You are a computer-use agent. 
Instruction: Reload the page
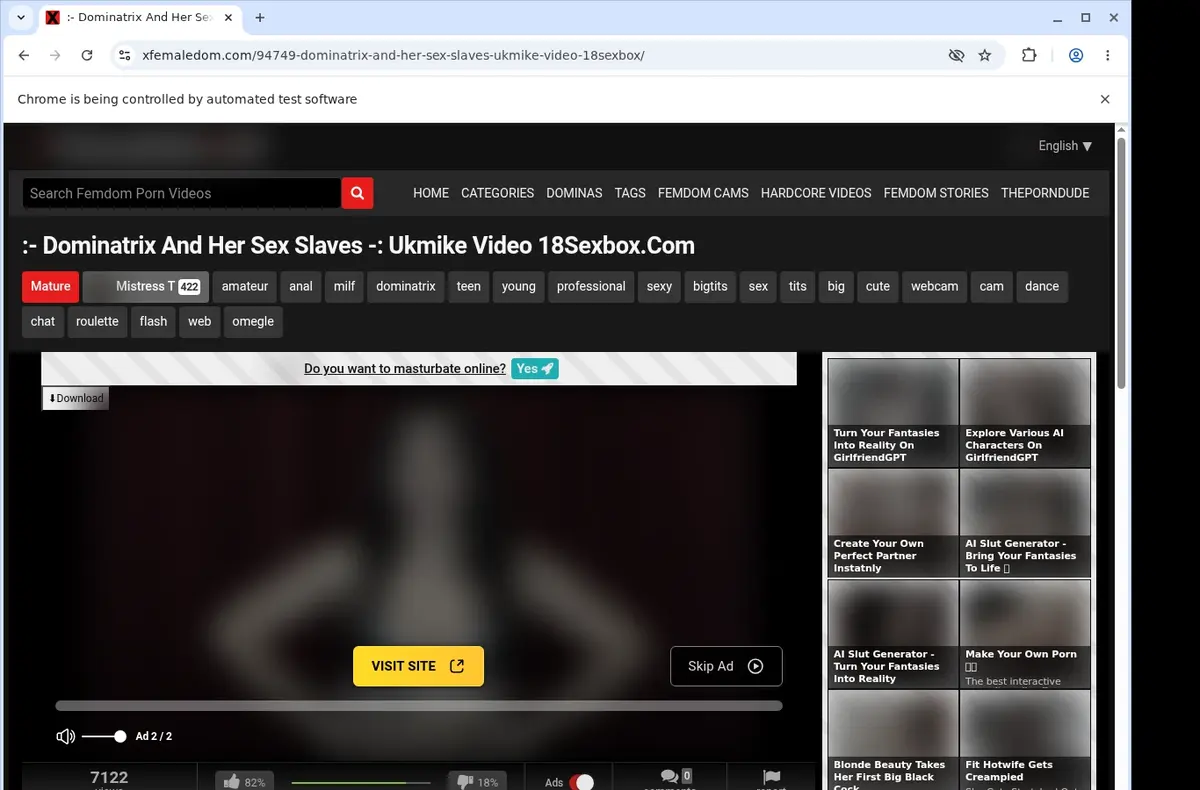[87, 55]
